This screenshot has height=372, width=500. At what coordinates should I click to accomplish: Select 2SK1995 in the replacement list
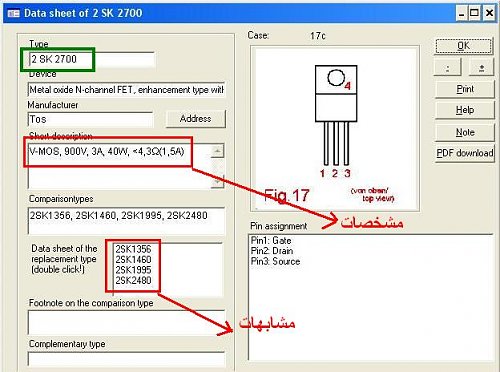133,270
